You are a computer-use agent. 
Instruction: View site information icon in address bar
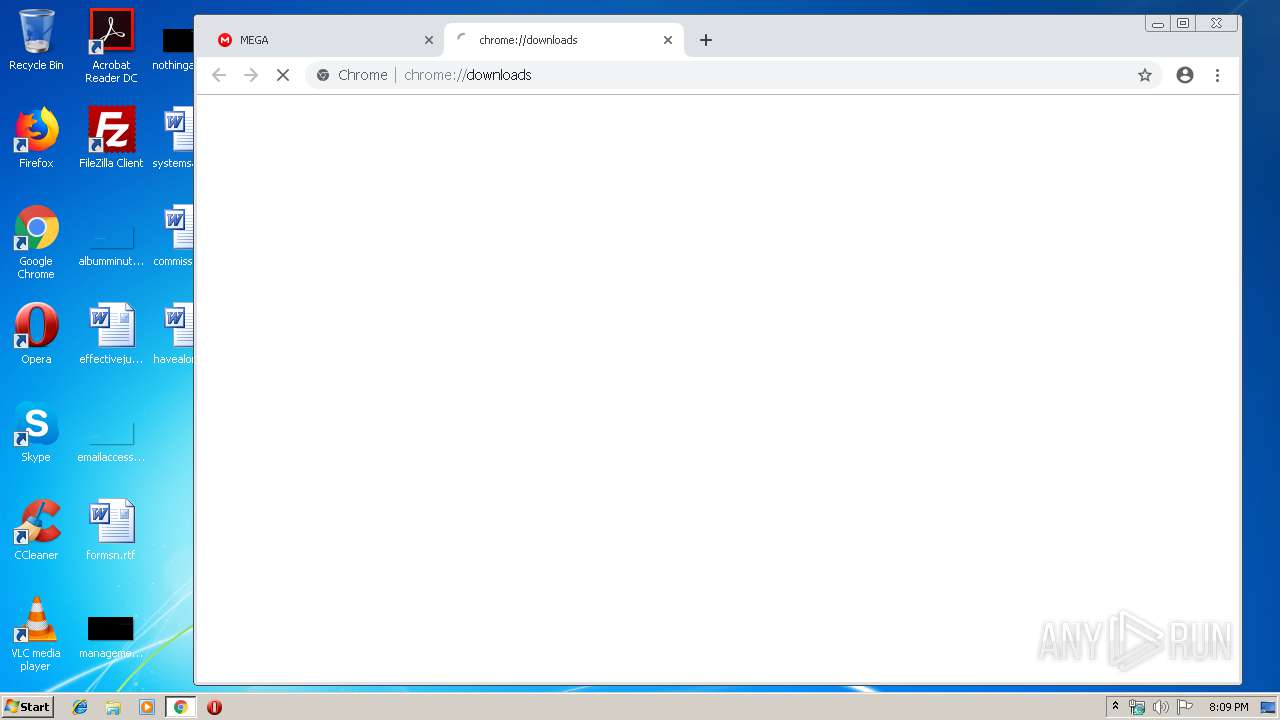(323, 75)
